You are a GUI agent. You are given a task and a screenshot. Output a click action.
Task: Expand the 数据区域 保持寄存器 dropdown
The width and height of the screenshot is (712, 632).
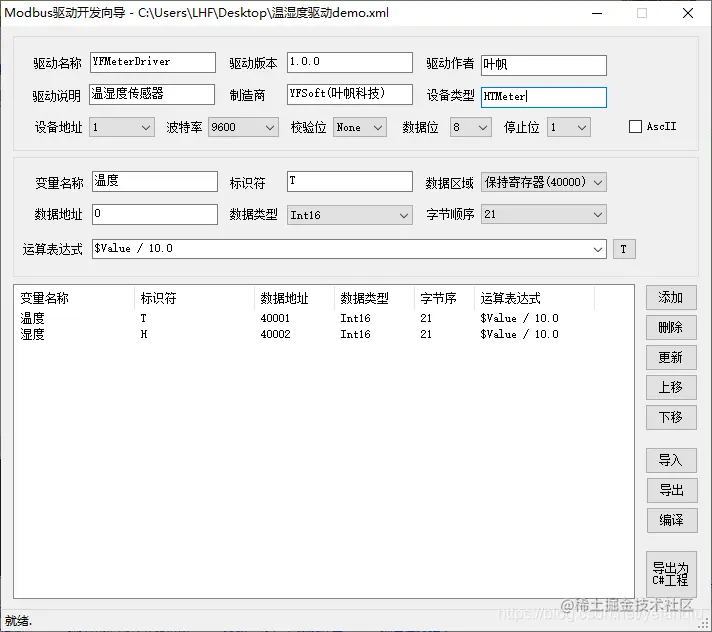coord(544,183)
